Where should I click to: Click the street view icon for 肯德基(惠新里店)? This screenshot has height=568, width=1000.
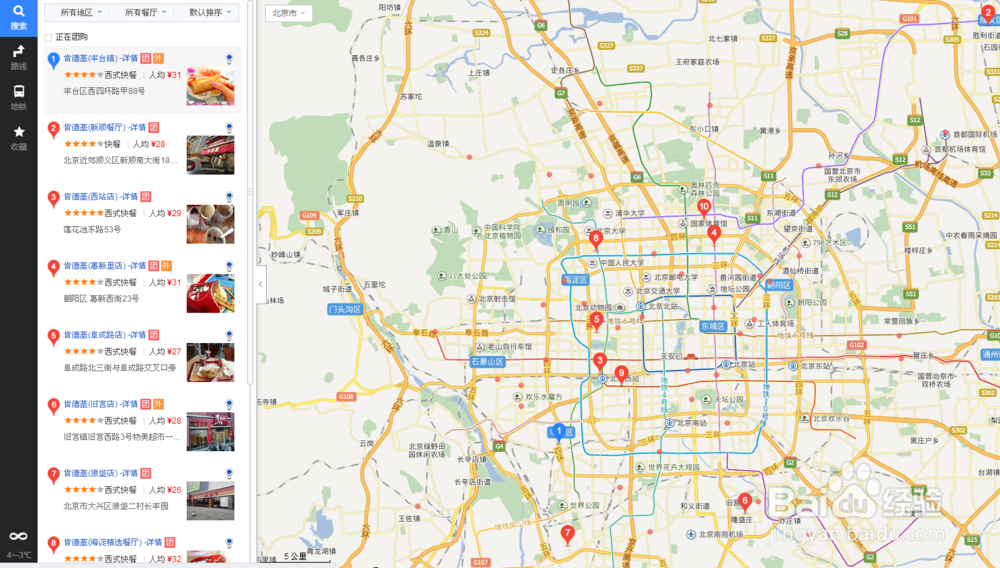point(229,266)
